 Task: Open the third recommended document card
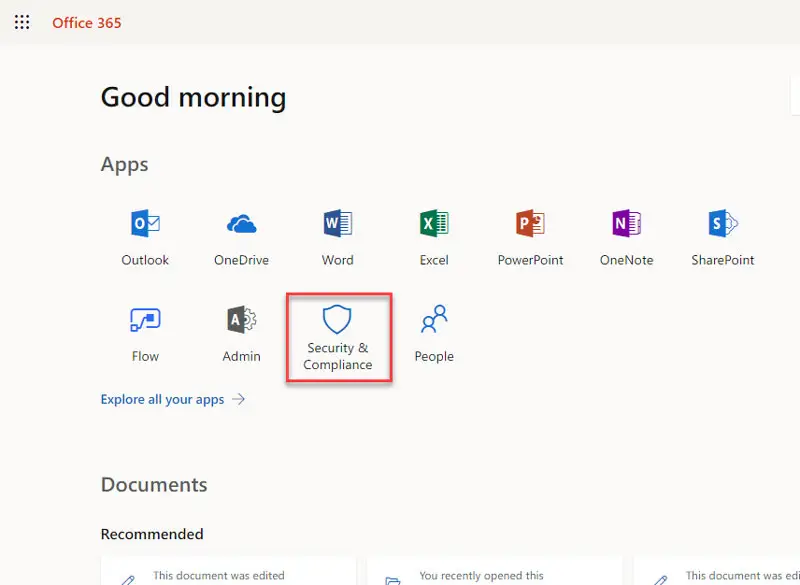[720, 572]
